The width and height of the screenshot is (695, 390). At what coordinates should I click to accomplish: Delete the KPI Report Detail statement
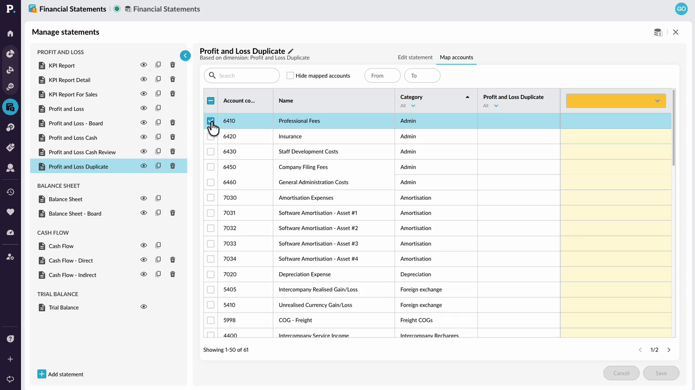tap(172, 79)
